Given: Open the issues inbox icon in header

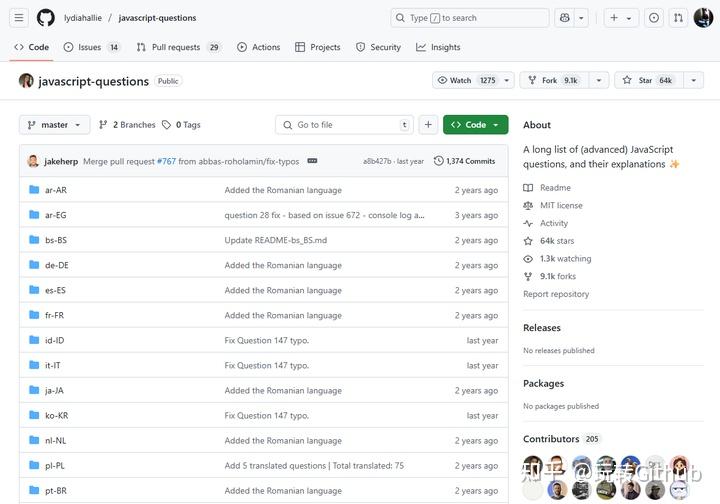Looking at the screenshot, I should [654, 18].
